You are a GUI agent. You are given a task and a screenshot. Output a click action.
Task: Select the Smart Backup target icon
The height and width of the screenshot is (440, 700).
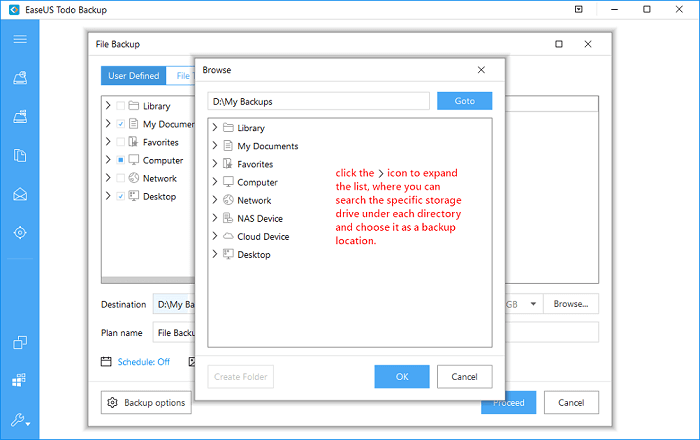20,232
